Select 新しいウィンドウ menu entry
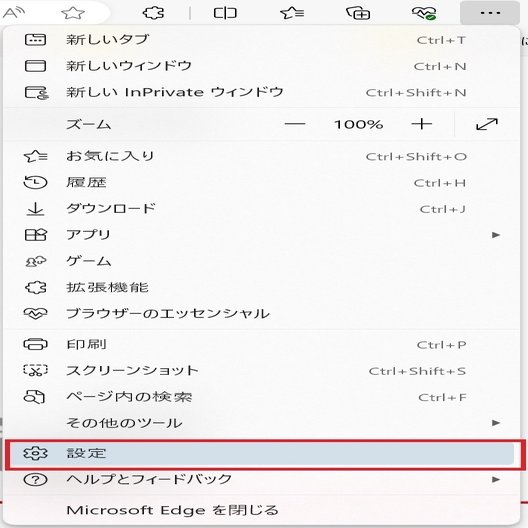The width and height of the screenshot is (528, 528). 261,66
